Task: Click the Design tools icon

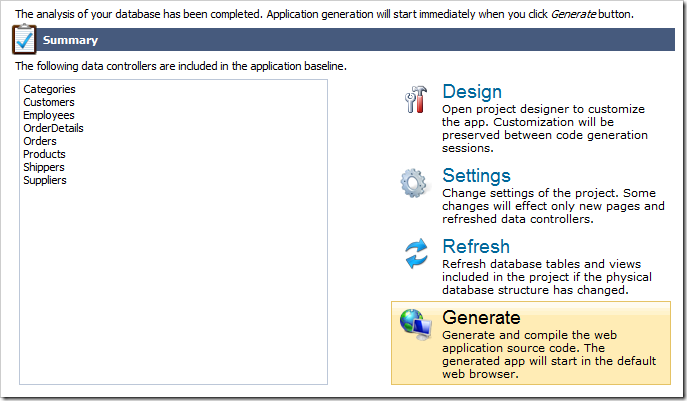Action: tap(416, 101)
